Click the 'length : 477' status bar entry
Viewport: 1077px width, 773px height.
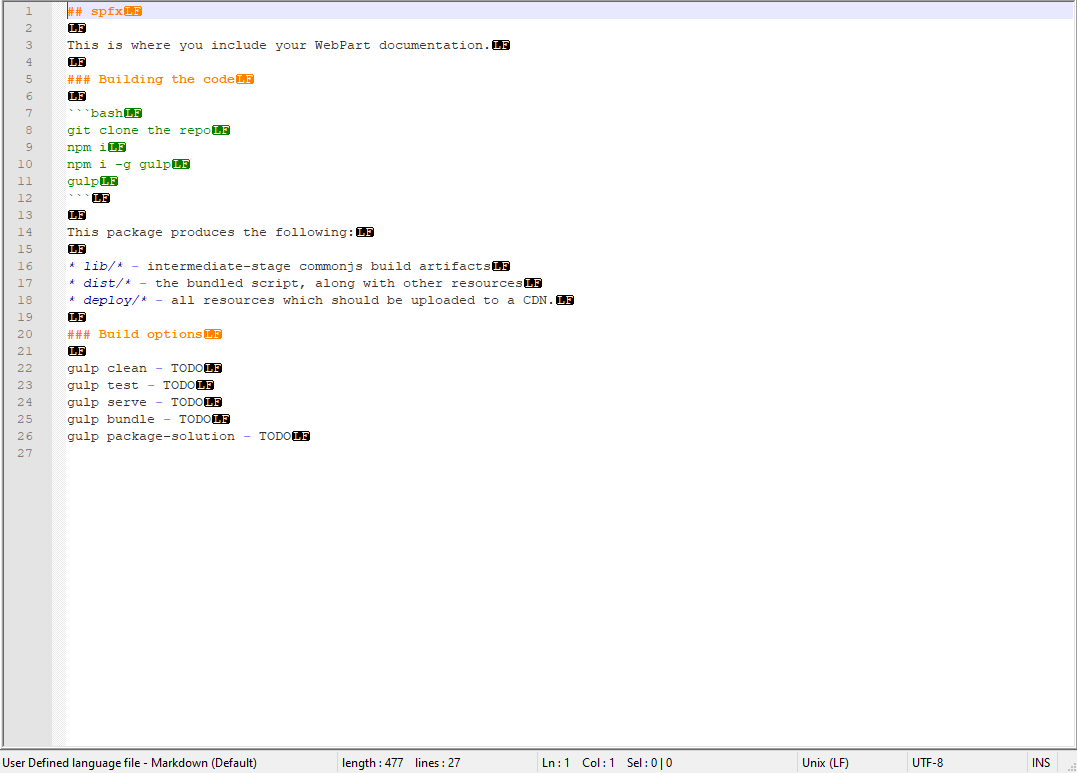click(x=372, y=763)
